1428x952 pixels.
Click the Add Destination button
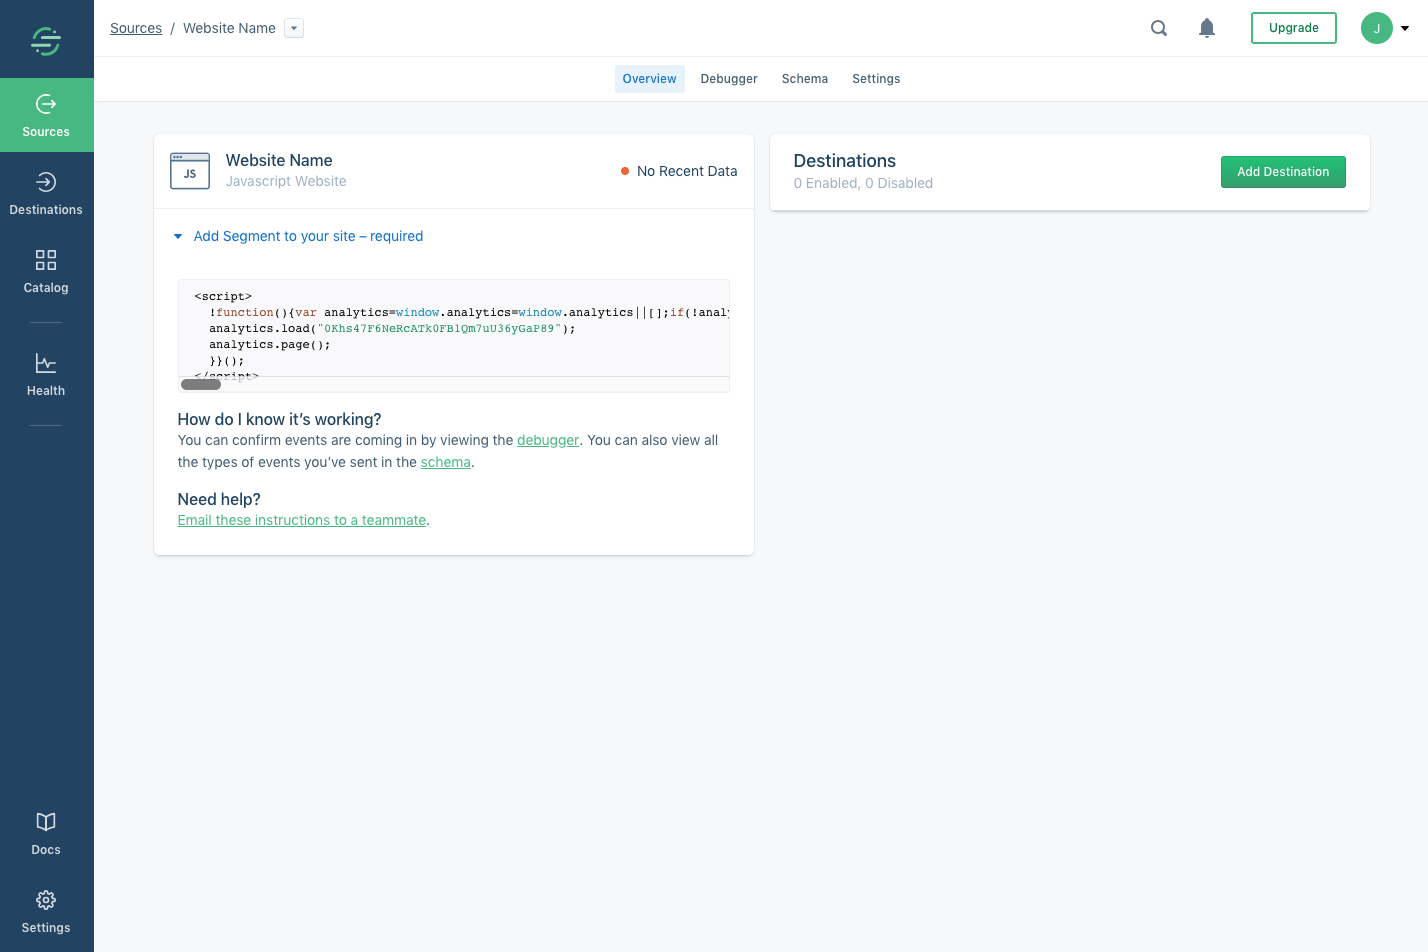pyautogui.click(x=1283, y=172)
